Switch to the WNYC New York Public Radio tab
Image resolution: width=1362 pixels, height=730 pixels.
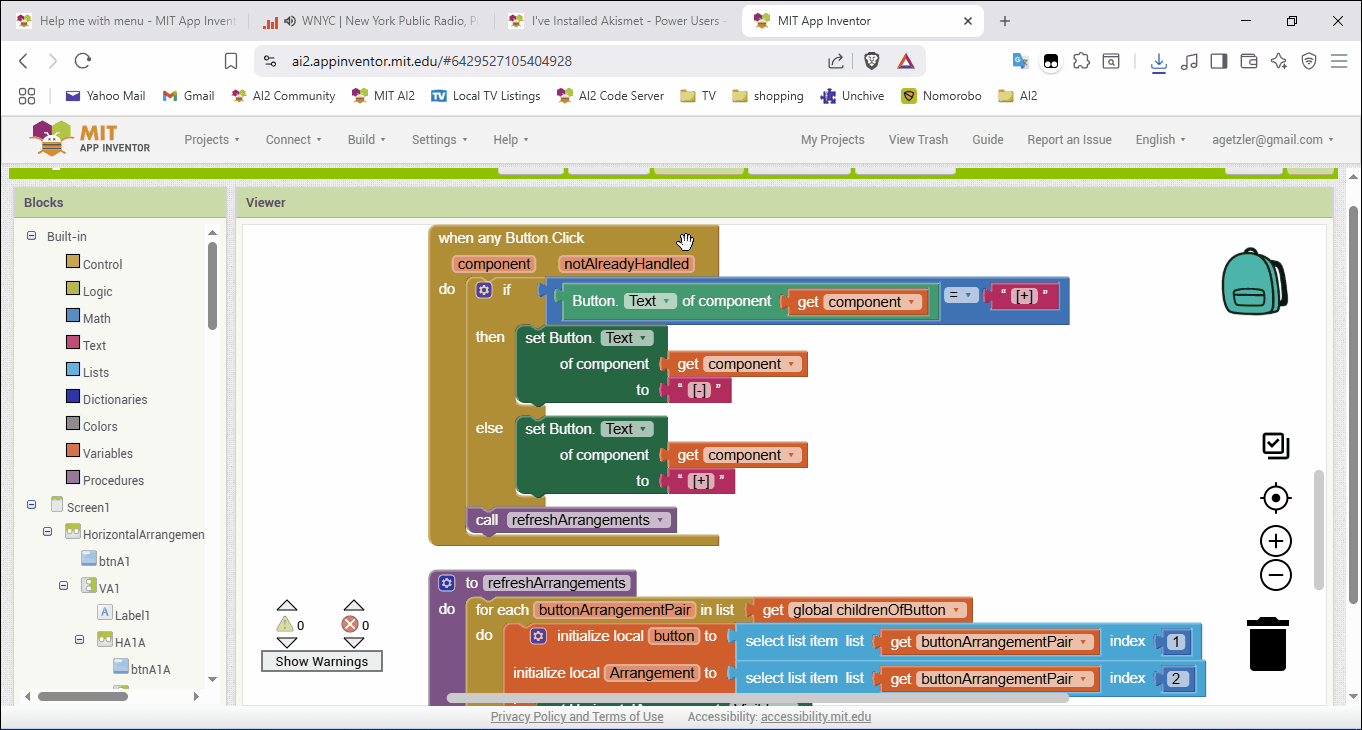coord(371,21)
